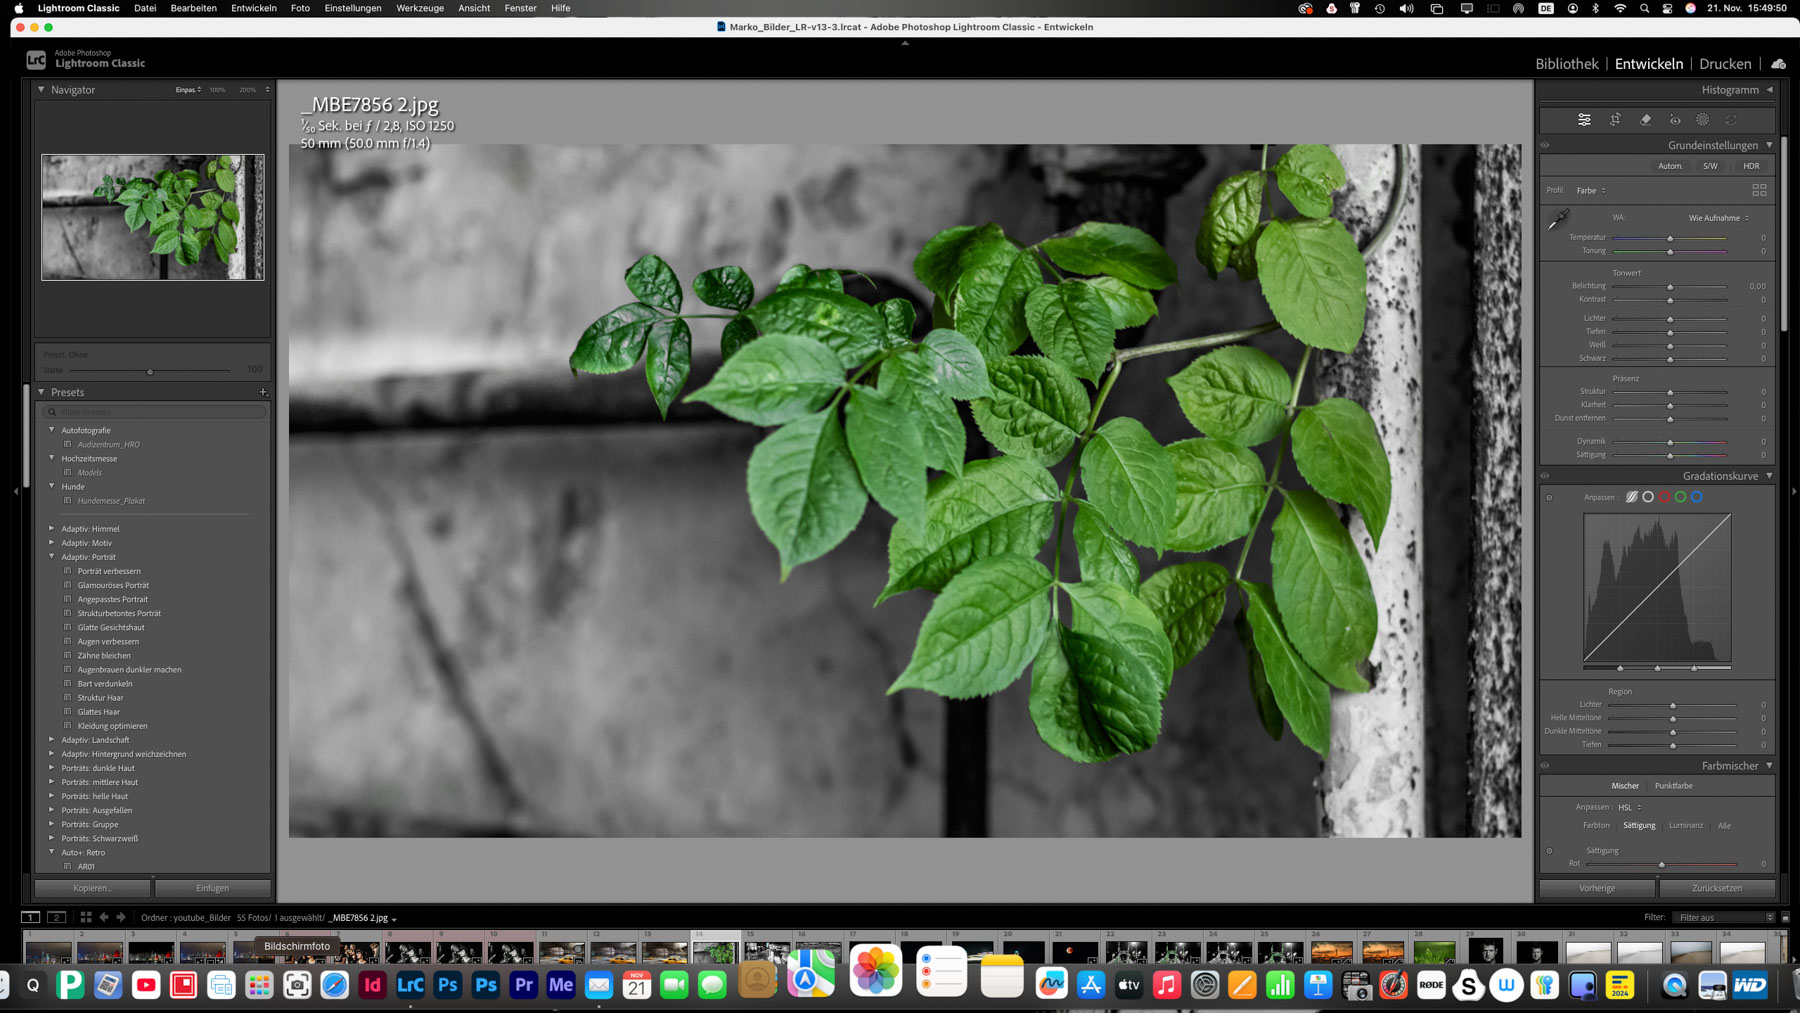This screenshot has width=1800, height=1013.
Task: Add new preset with plus icon
Action: coord(263,392)
